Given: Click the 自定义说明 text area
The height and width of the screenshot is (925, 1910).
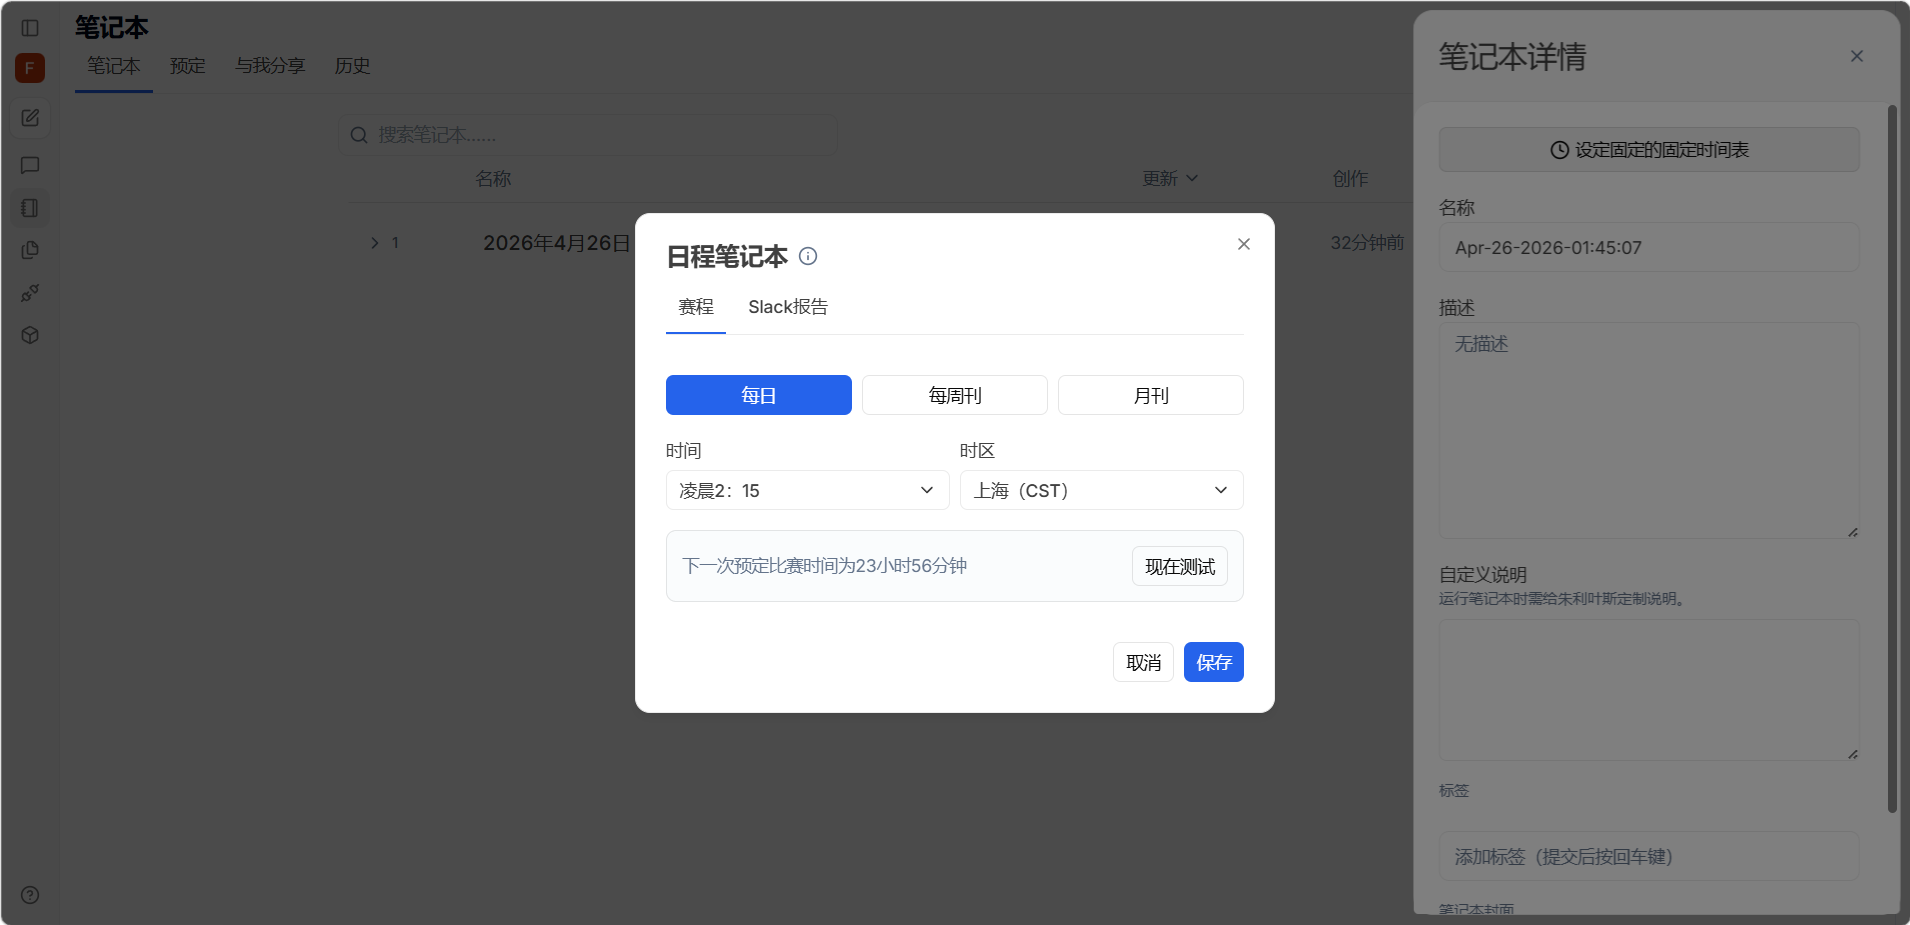Looking at the screenshot, I should tap(1649, 690).
